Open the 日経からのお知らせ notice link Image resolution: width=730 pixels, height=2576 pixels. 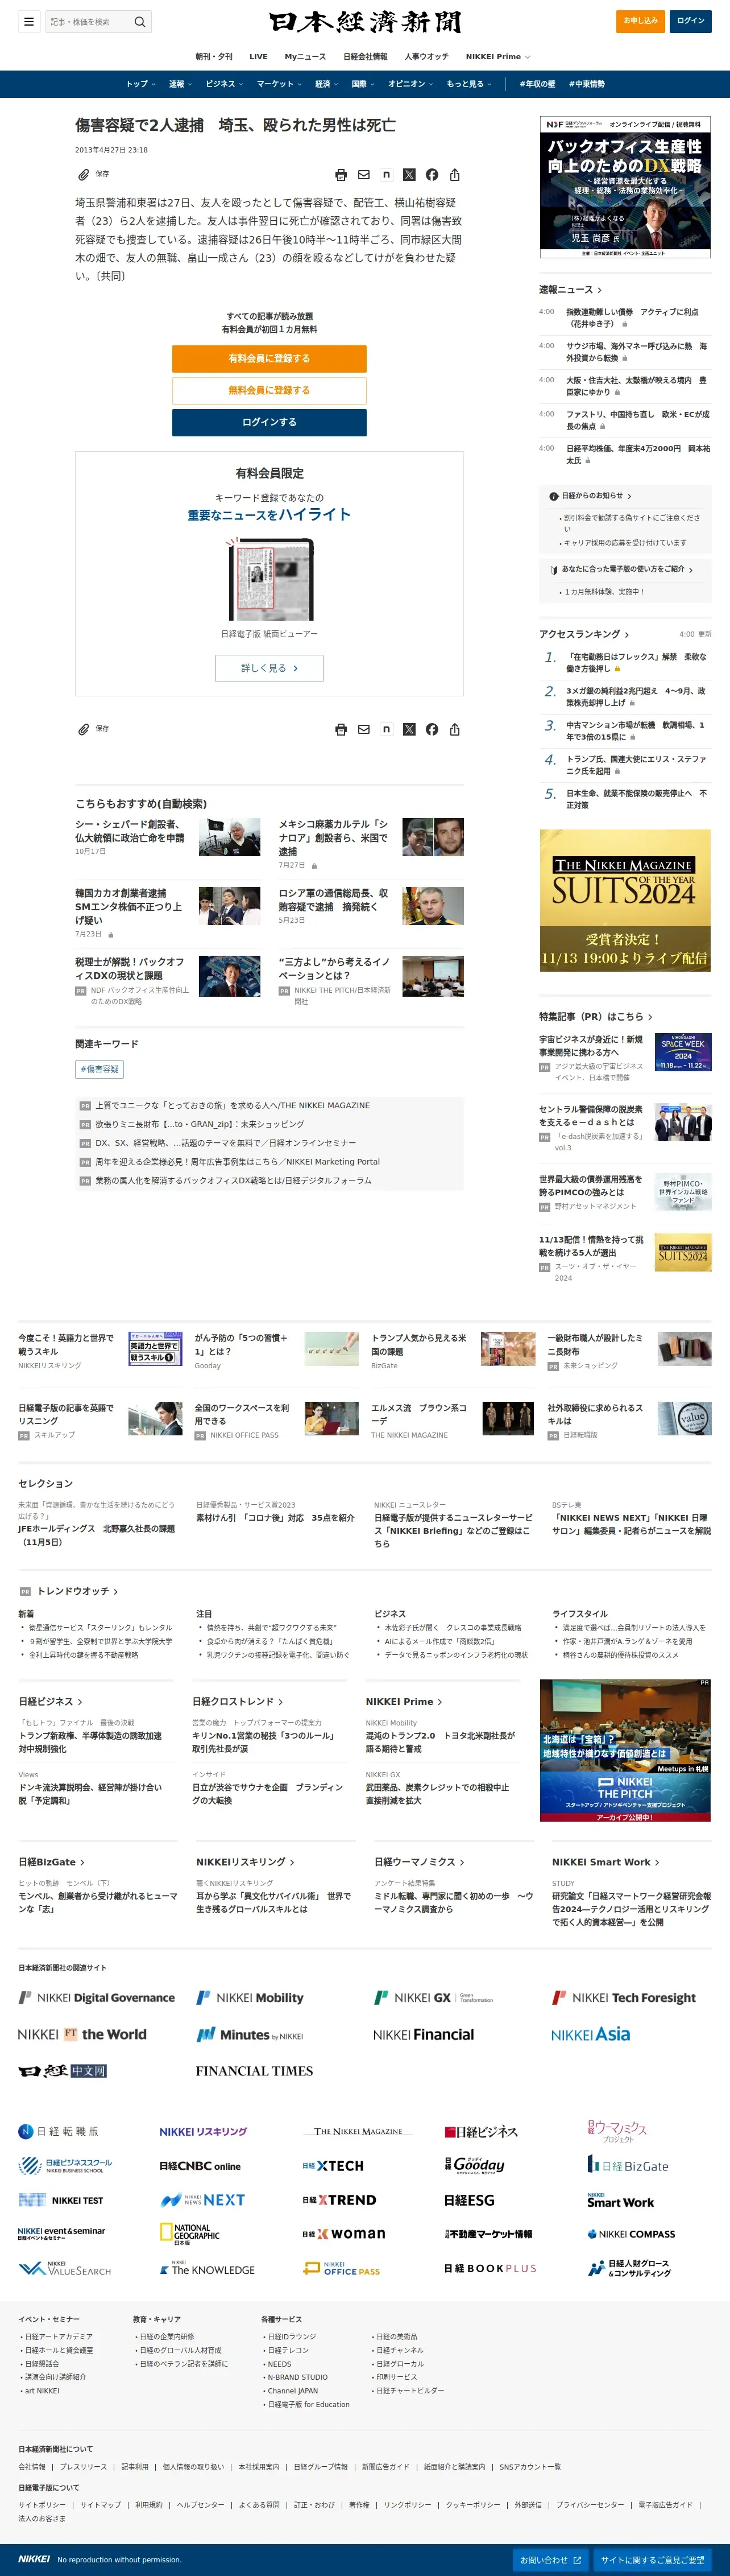point(591,496)
